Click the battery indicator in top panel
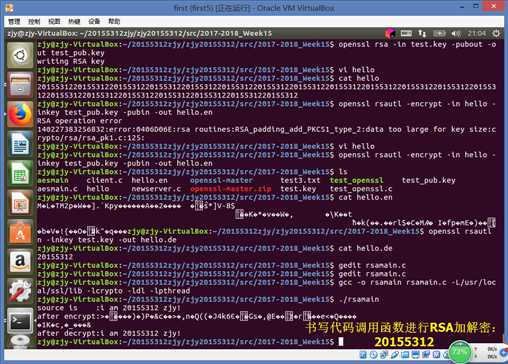 click(439, 33)
